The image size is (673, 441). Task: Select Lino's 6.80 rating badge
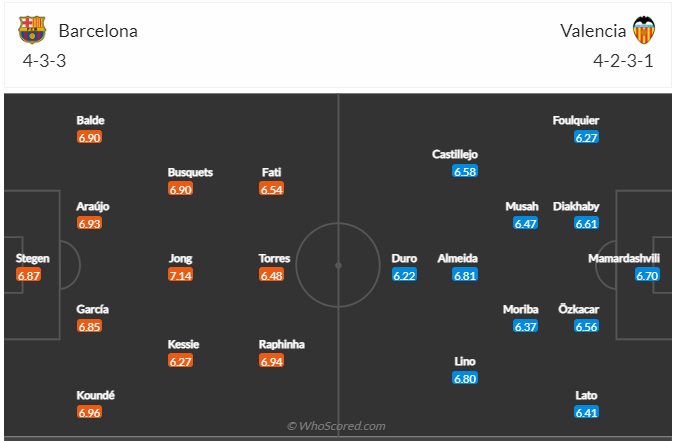(465, 378)
